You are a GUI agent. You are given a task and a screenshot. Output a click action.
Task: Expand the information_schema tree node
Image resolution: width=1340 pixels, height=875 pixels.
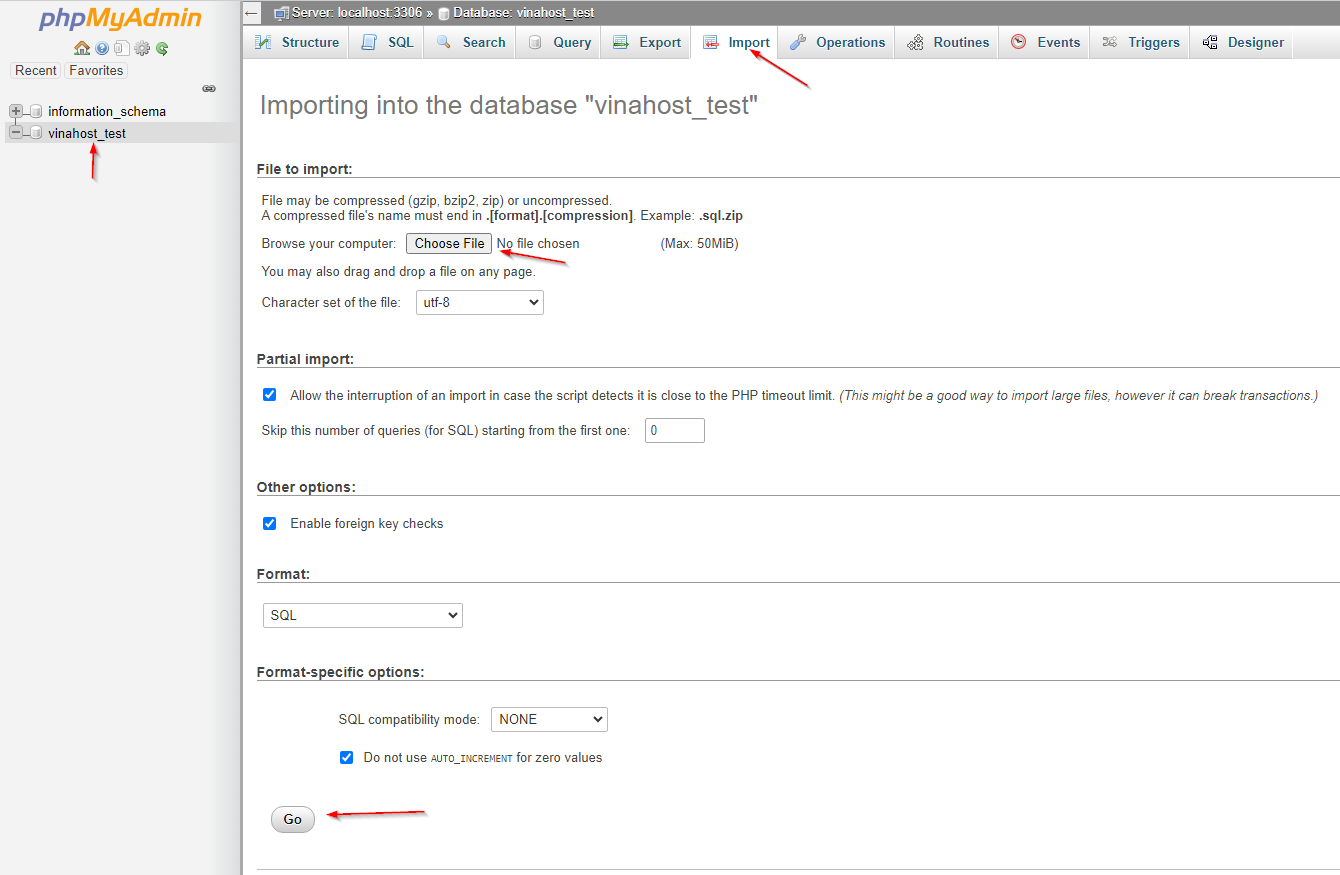point(16,111)
